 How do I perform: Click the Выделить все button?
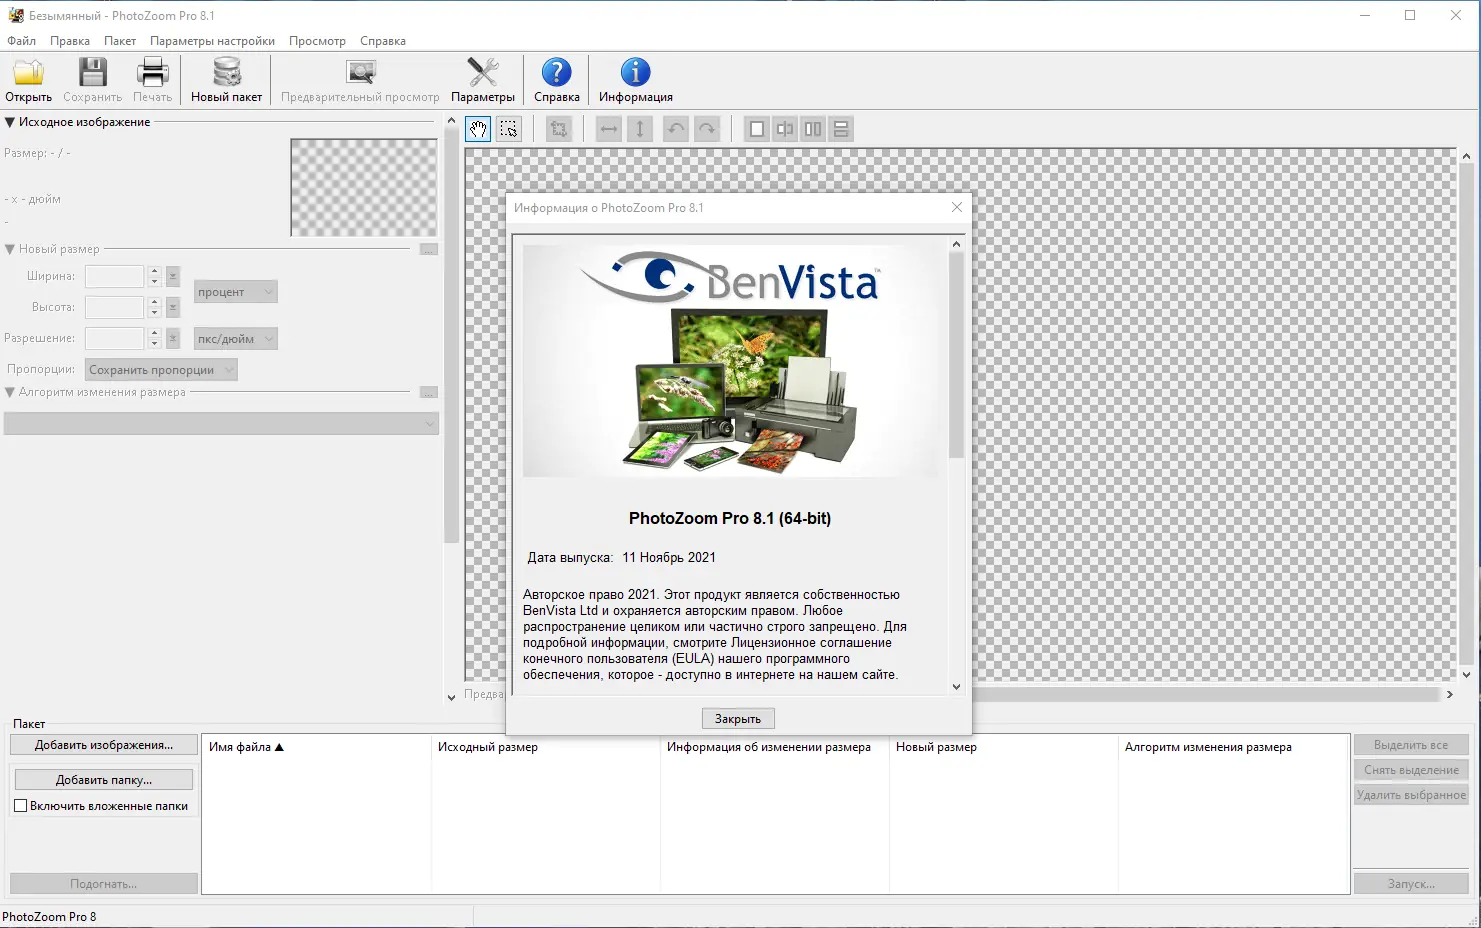point(1411,745)
